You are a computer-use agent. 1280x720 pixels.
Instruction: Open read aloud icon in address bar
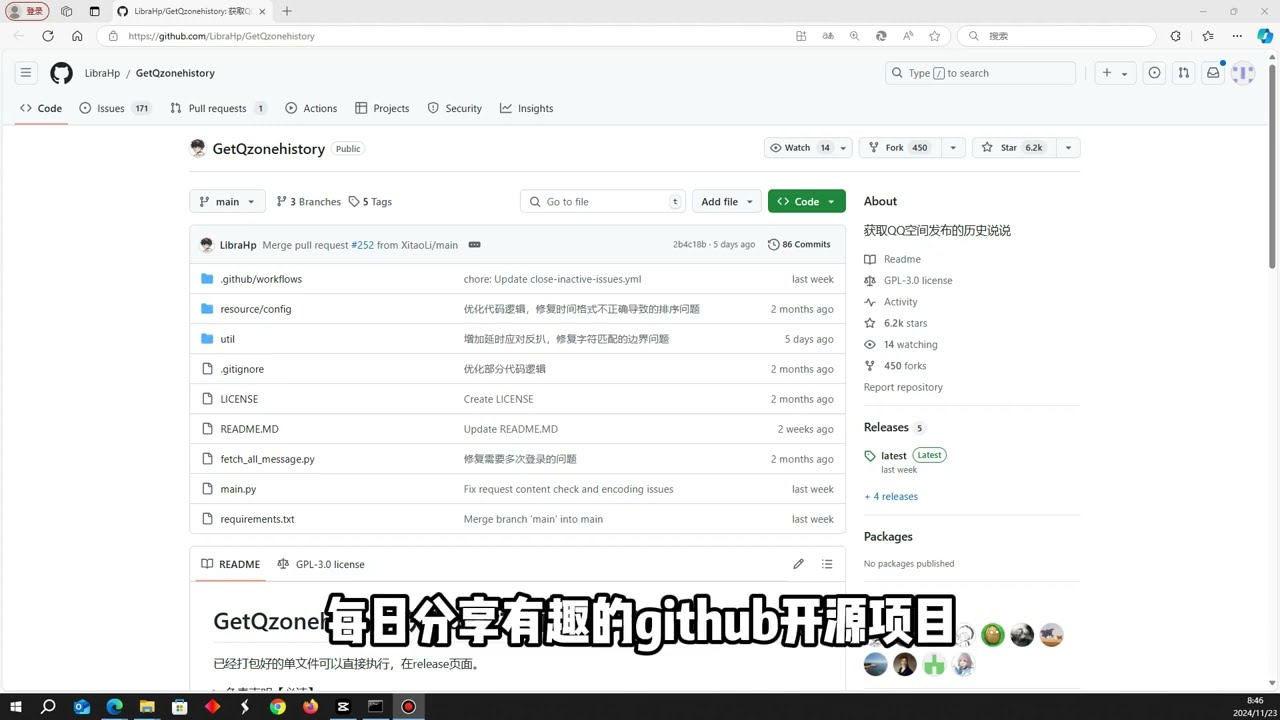click(908, 36)
